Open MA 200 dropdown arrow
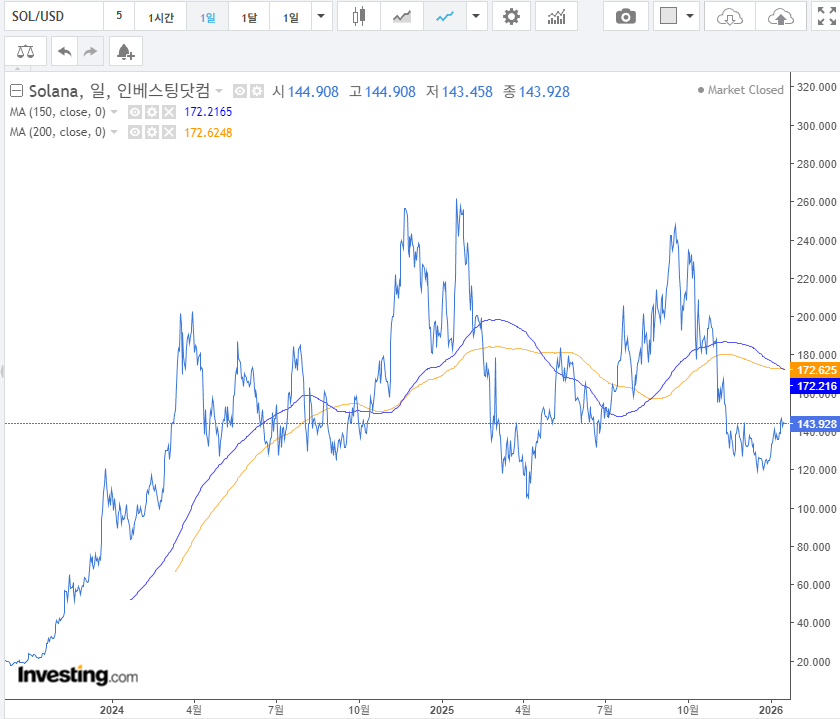 [114, 132]
